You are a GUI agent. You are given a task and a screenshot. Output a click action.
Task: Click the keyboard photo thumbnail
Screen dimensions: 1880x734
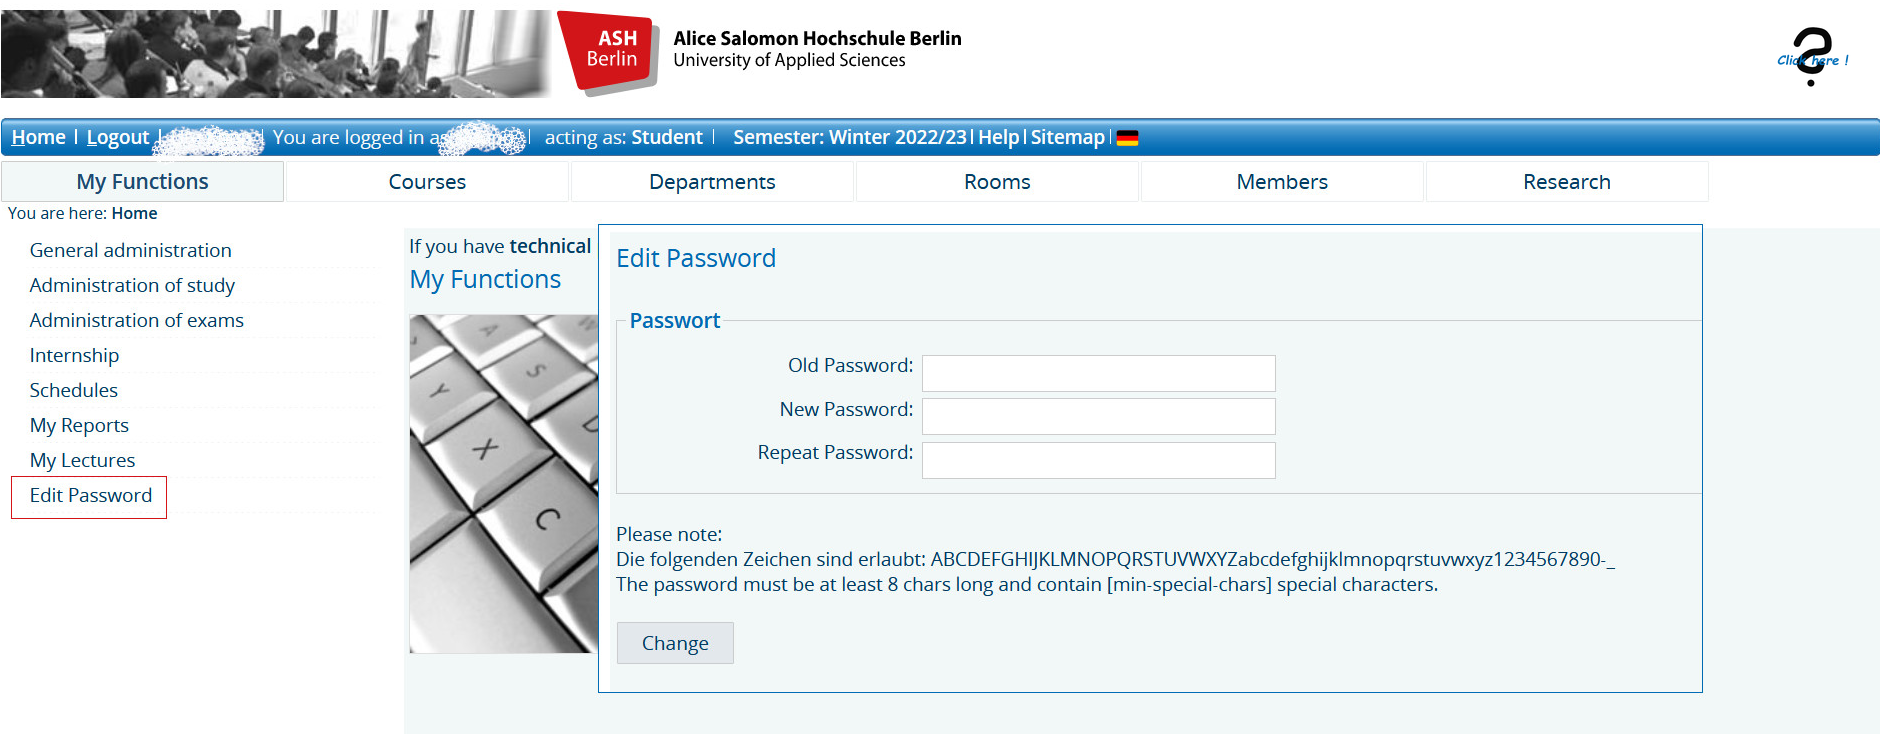coord(503,484)
